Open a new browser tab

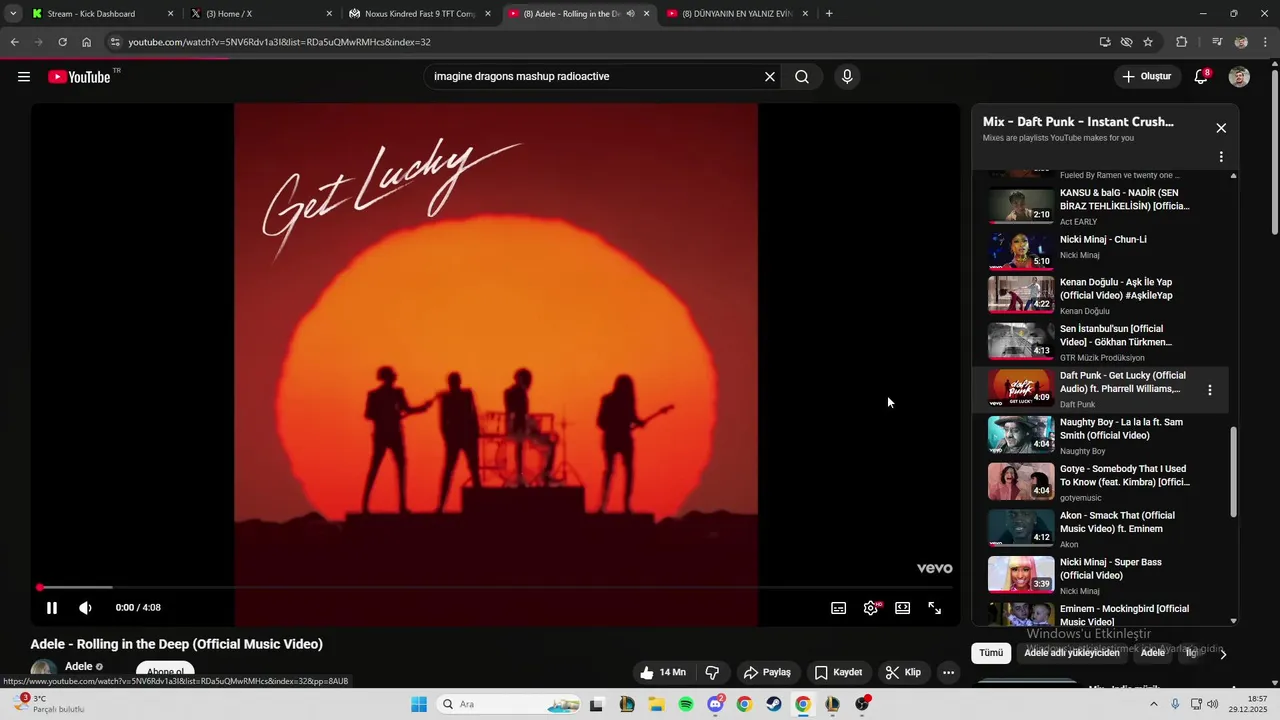point(829,14)
